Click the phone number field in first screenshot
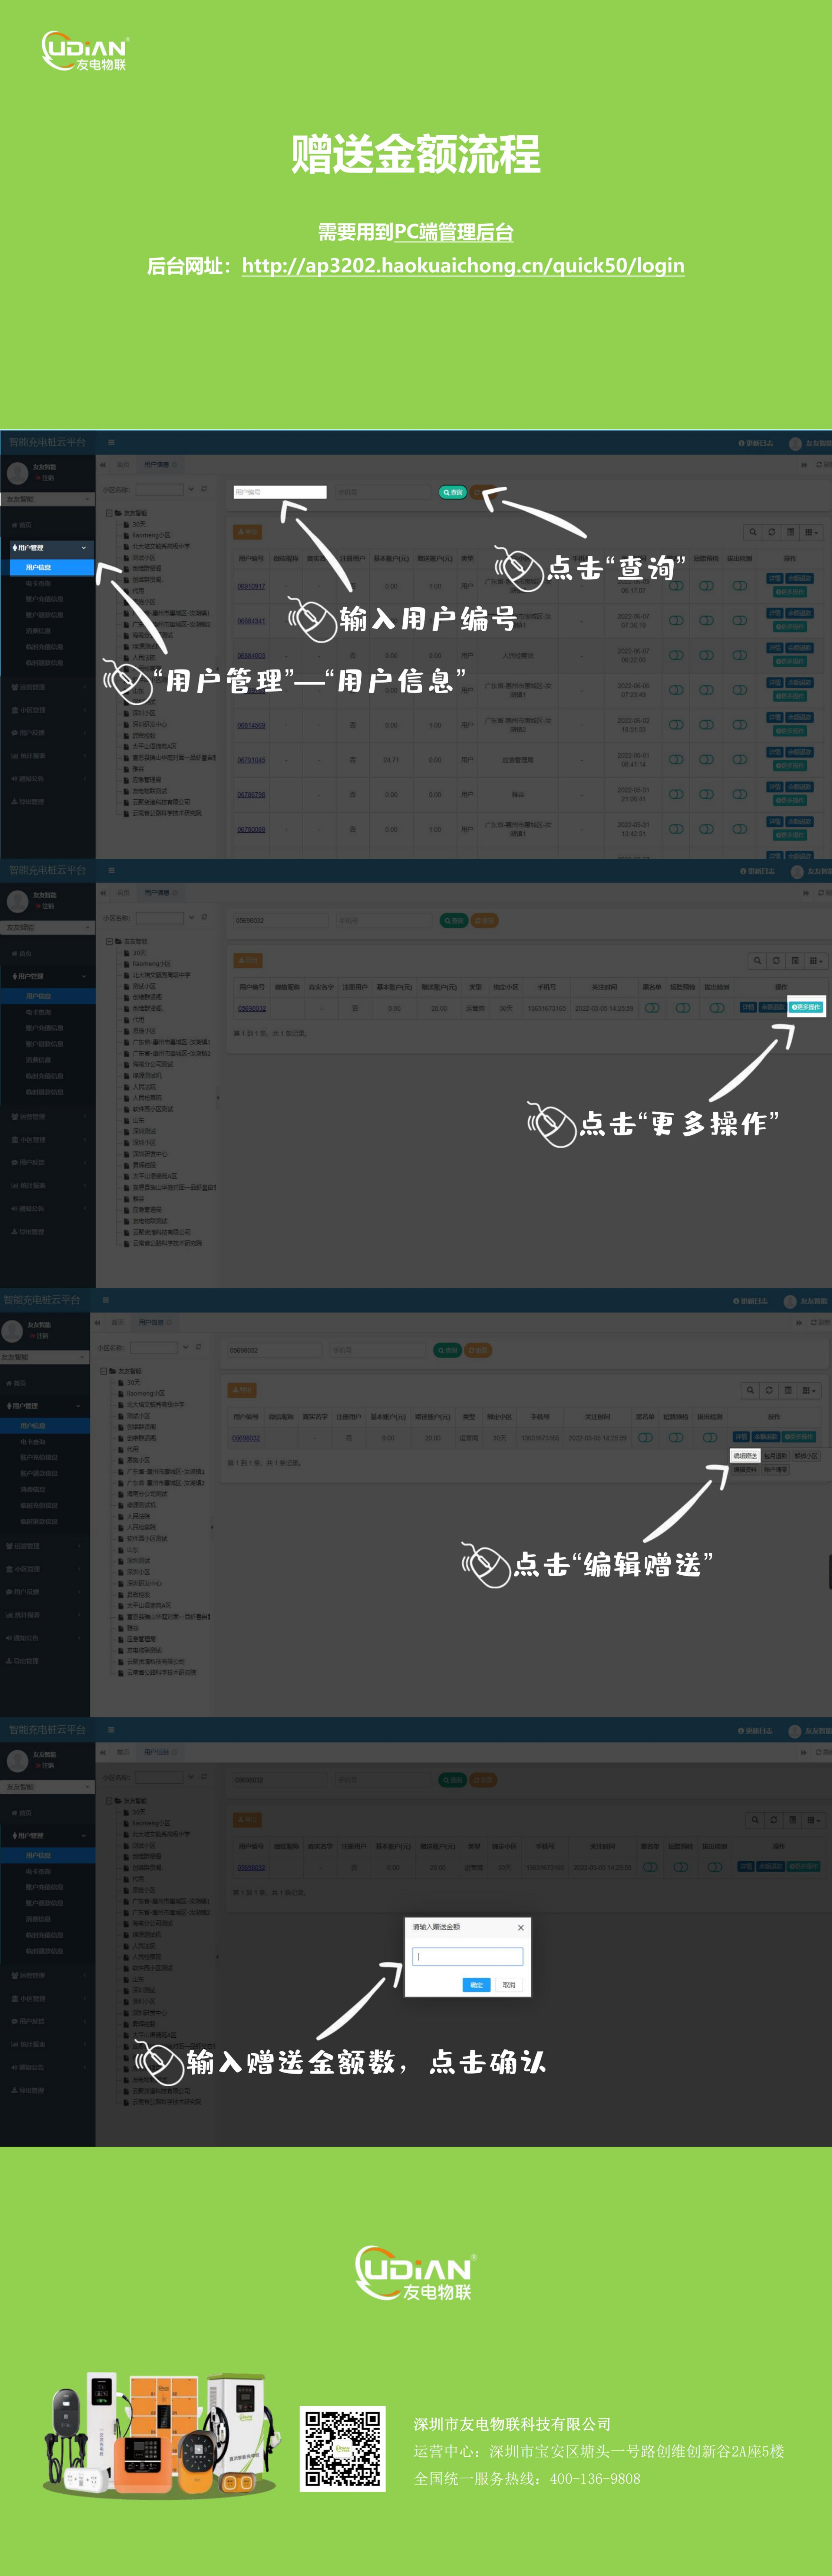Viewport: 832px width, 2576px height. coord(383,492)
